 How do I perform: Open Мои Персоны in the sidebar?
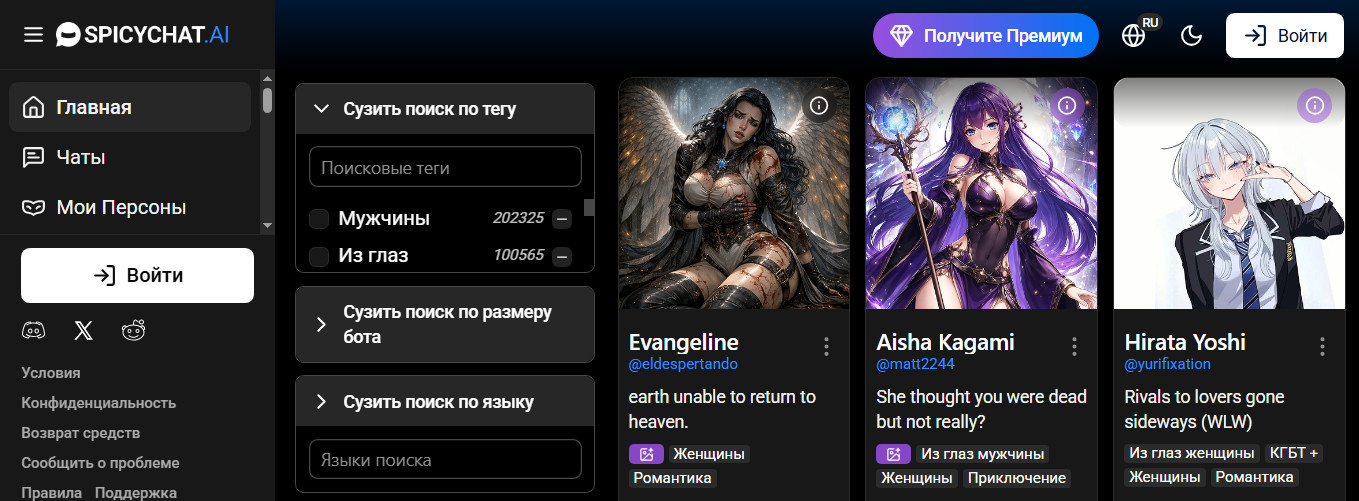[120, 207]
